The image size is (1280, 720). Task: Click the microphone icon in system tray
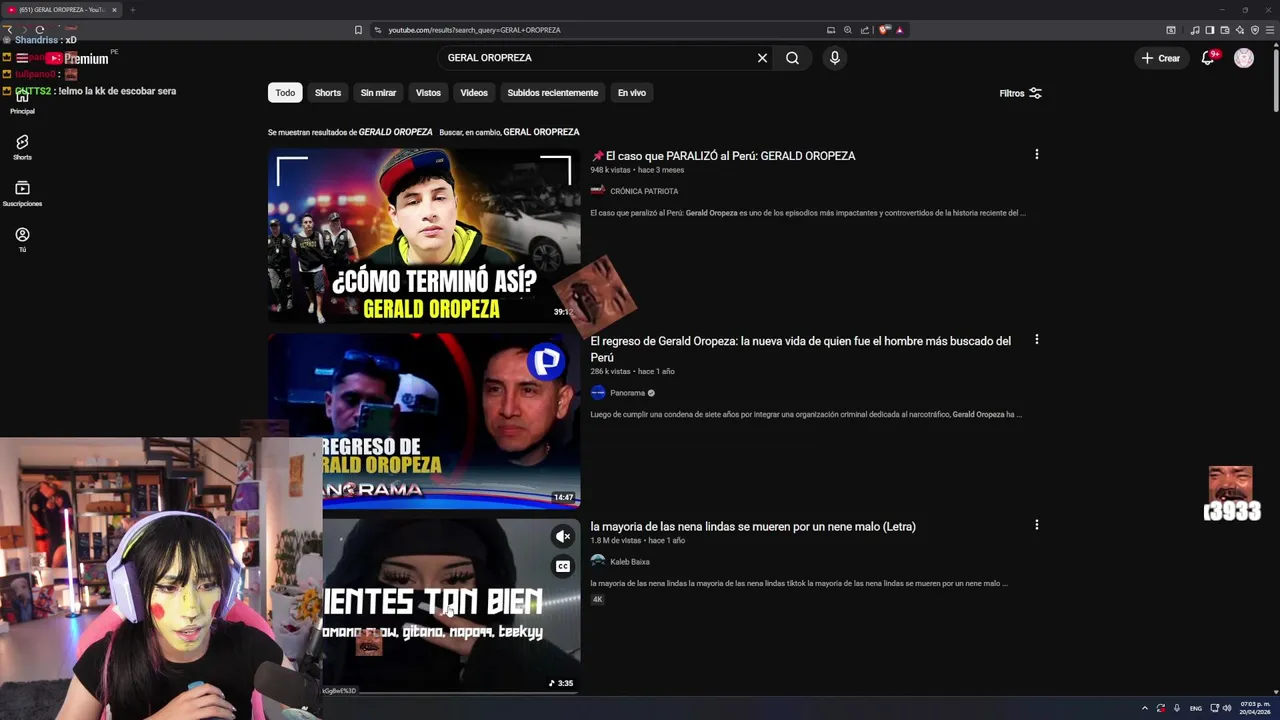click(x=1176, y=708)
